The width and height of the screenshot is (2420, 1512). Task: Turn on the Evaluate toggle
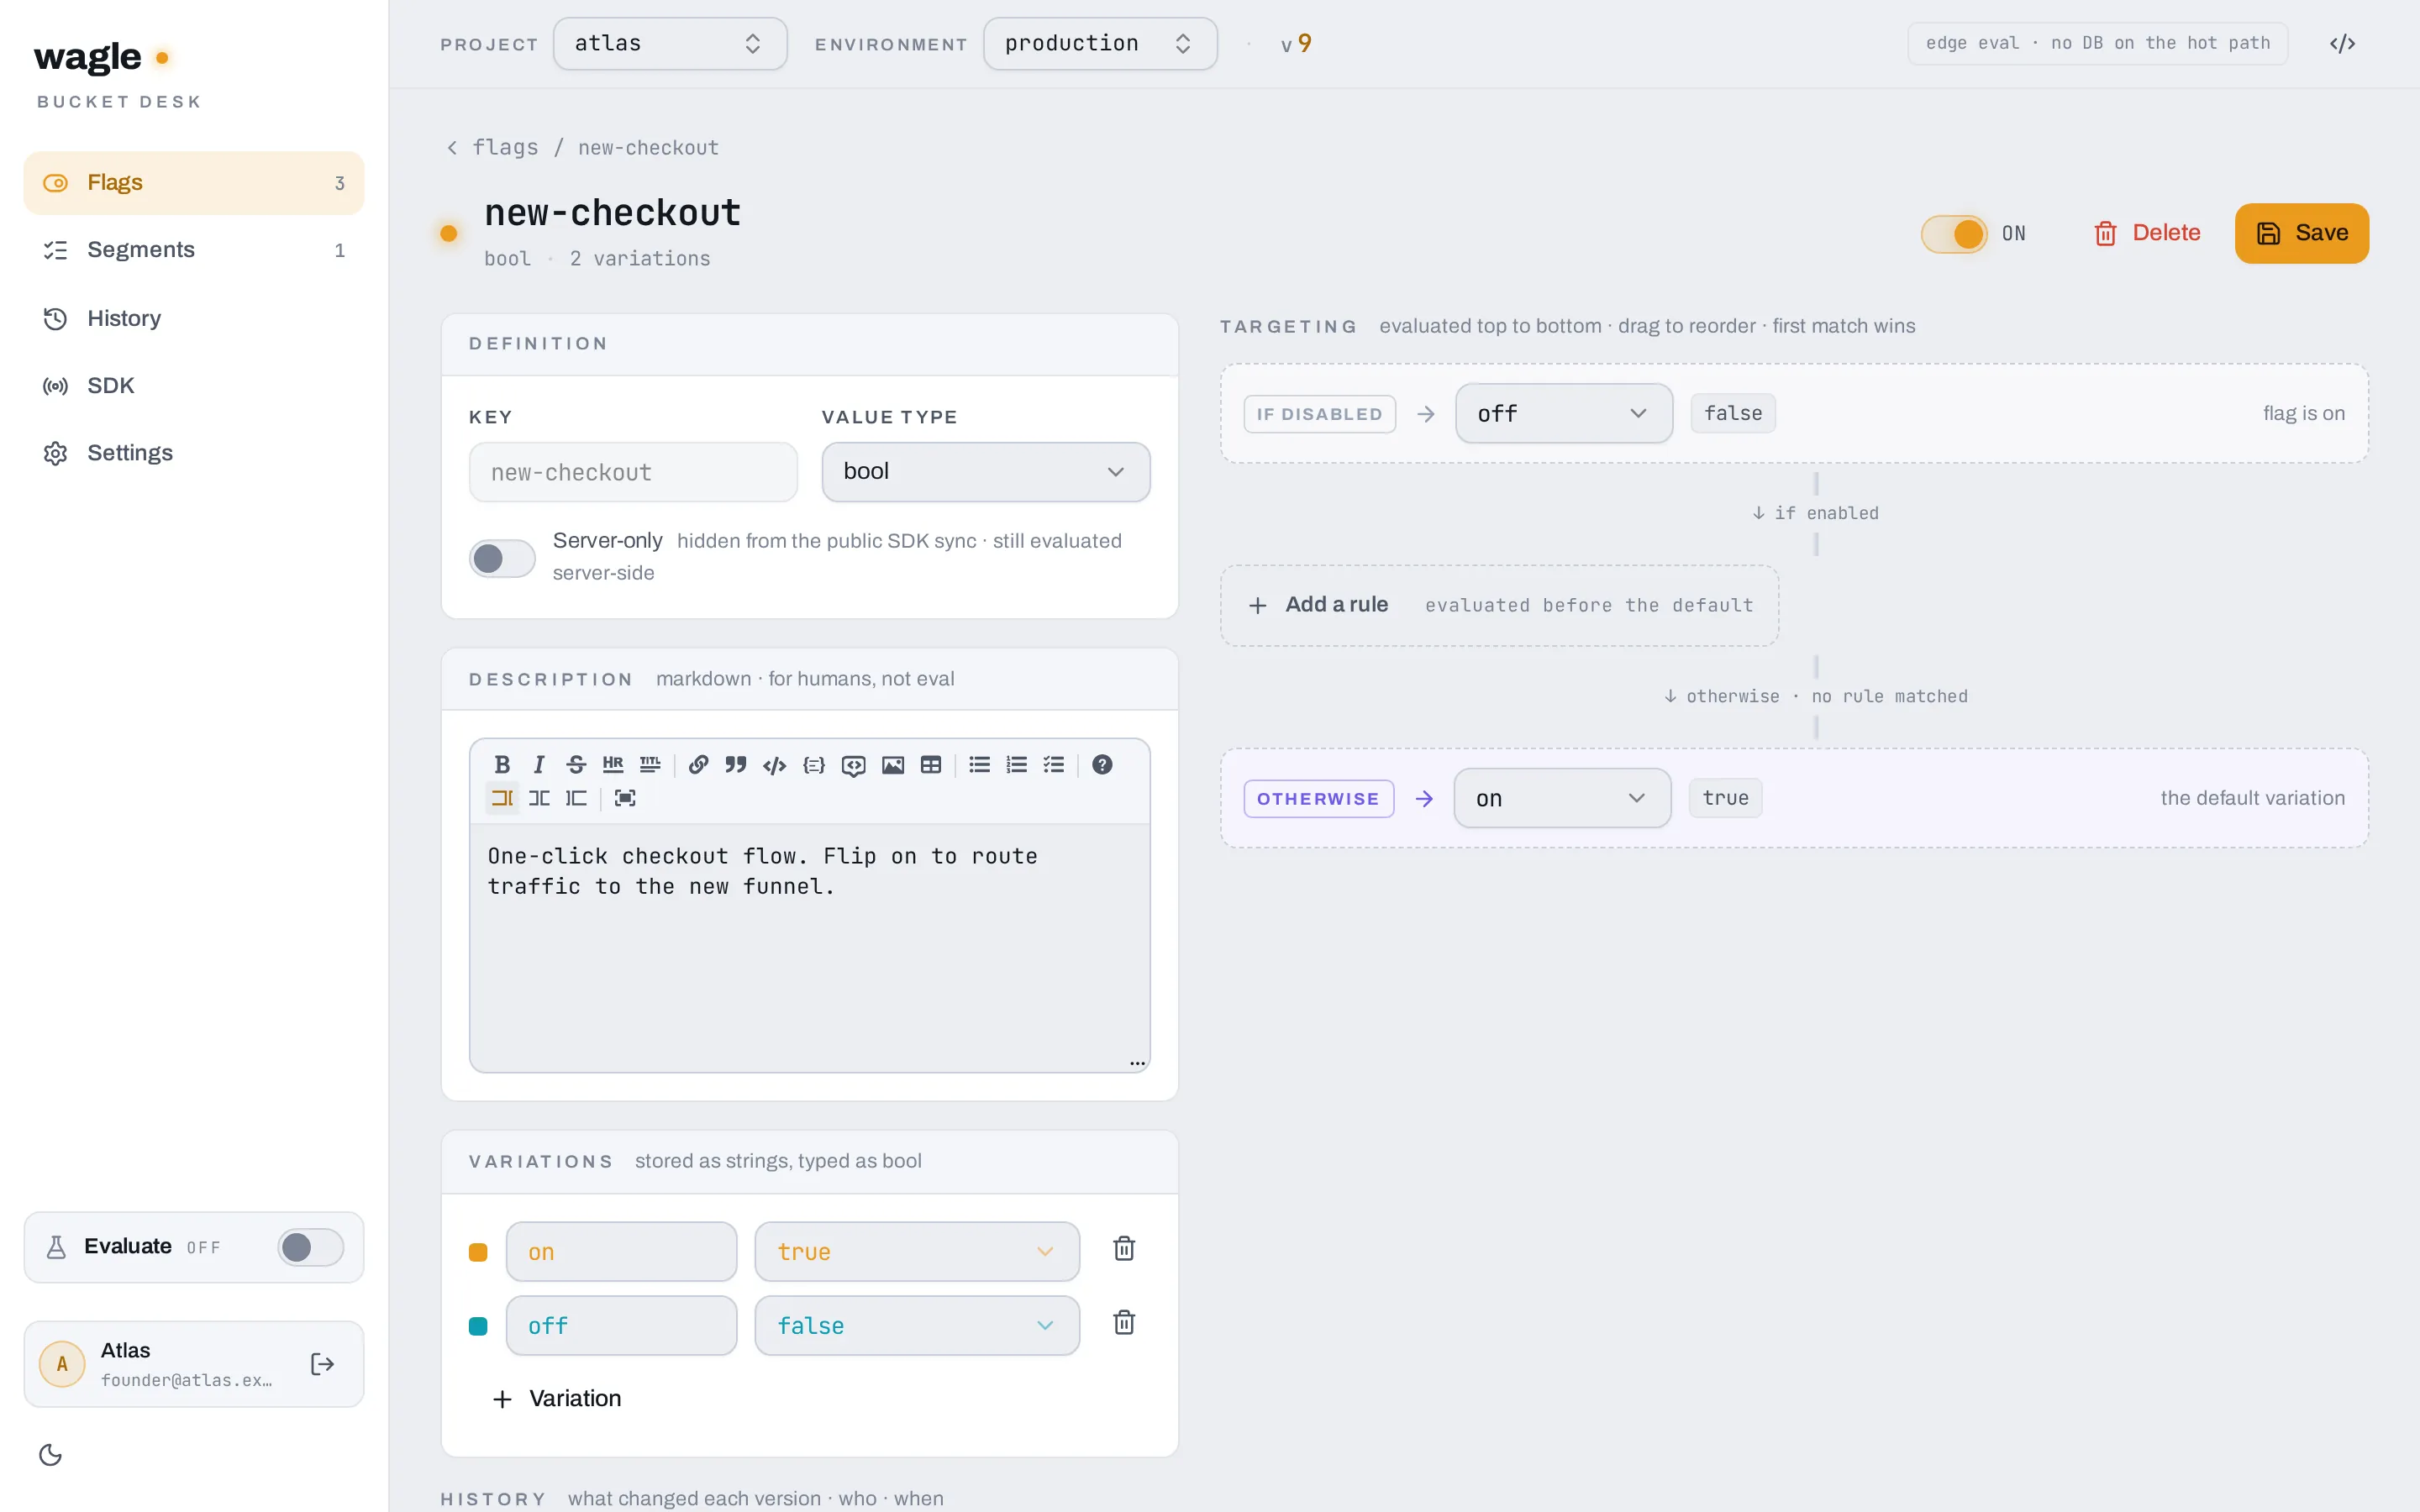tap(311, 1247)
